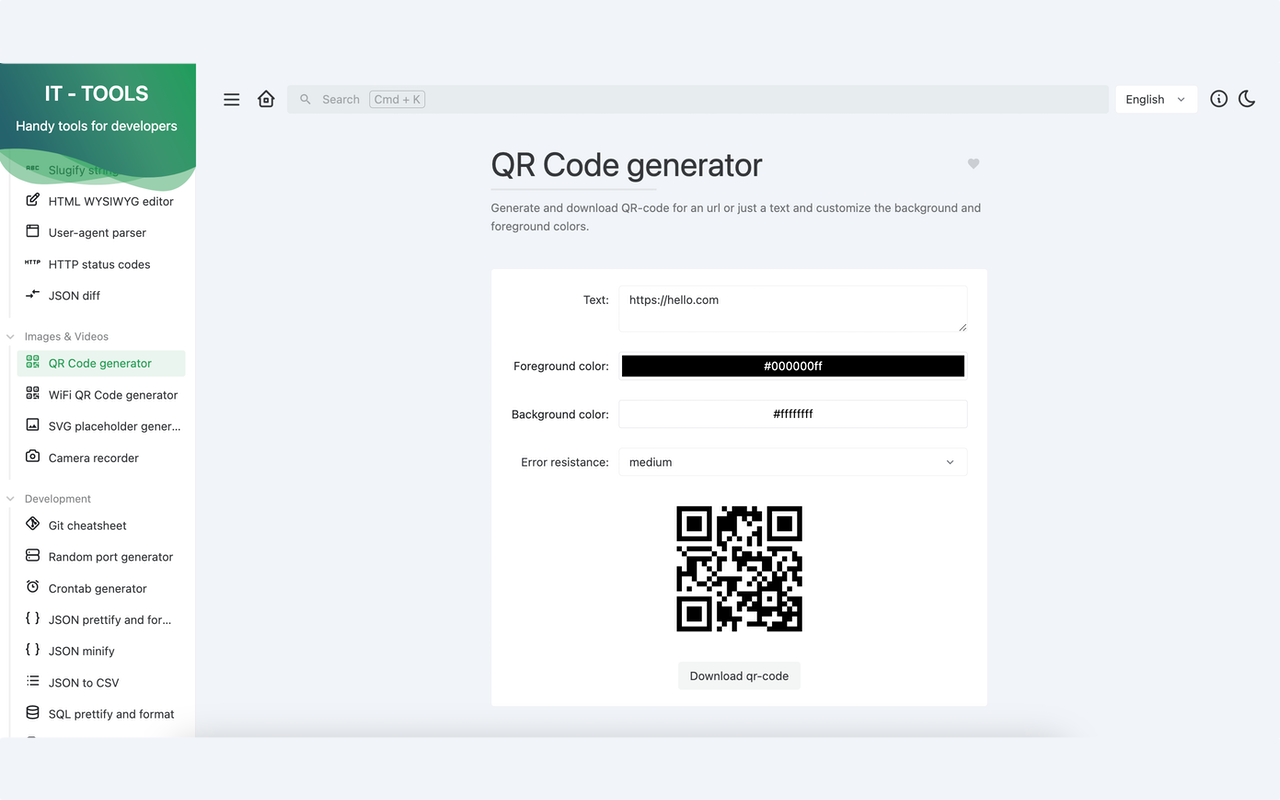Click the JSON prettify and format link
The width and height of the screenshot is (1280, 800).
(x=101, y=619)
